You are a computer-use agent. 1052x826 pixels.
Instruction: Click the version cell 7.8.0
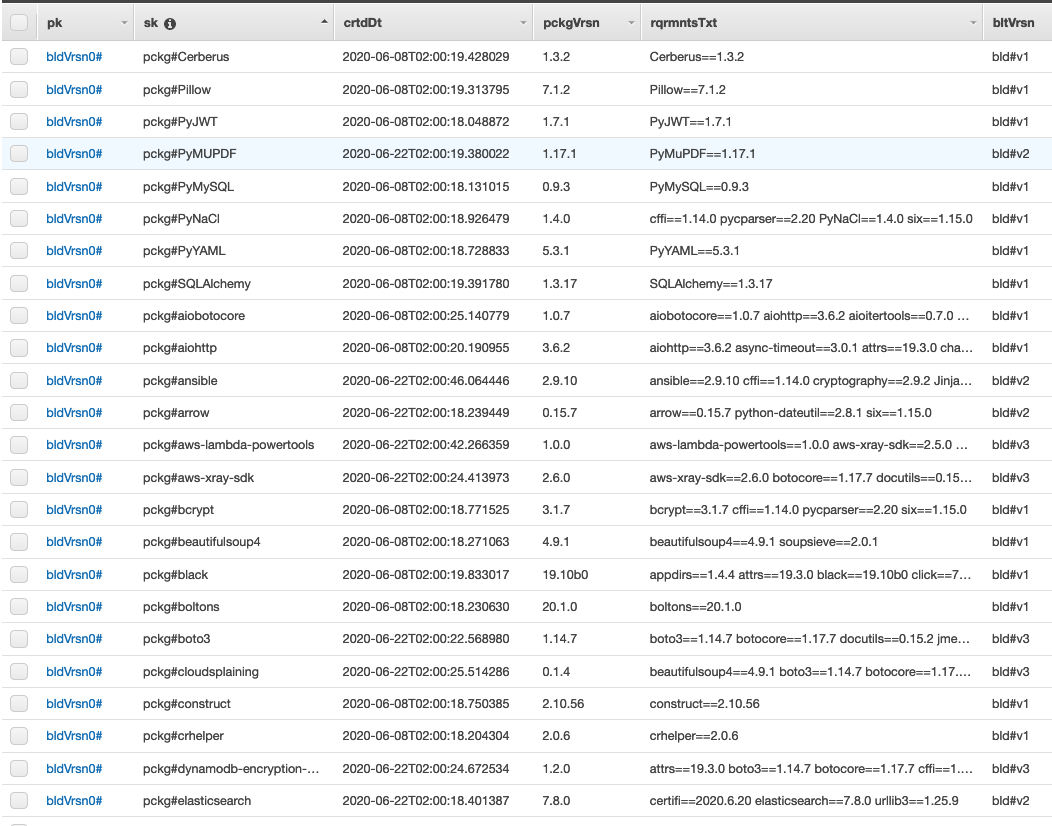click(x=556, y=801)
